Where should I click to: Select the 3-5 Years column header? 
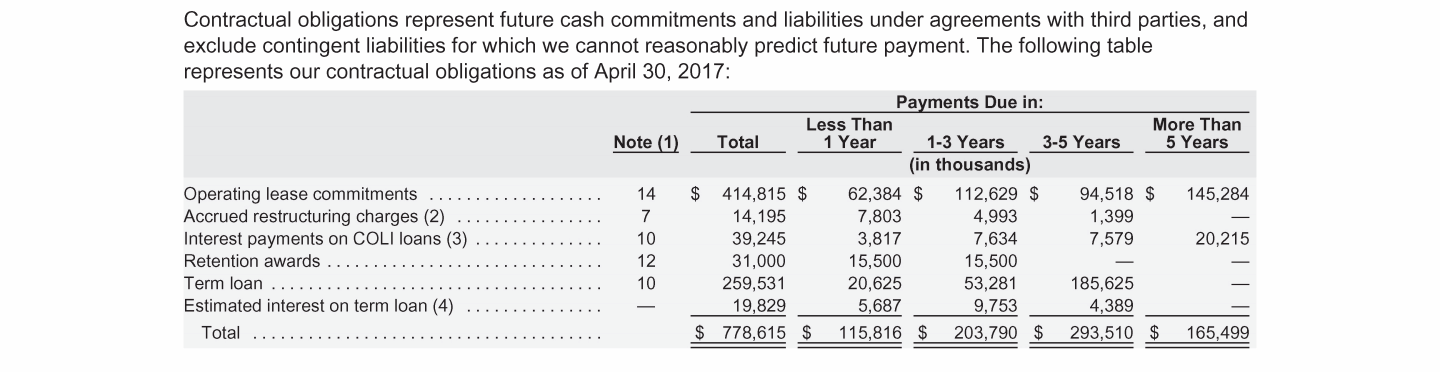click(1081, 142)
